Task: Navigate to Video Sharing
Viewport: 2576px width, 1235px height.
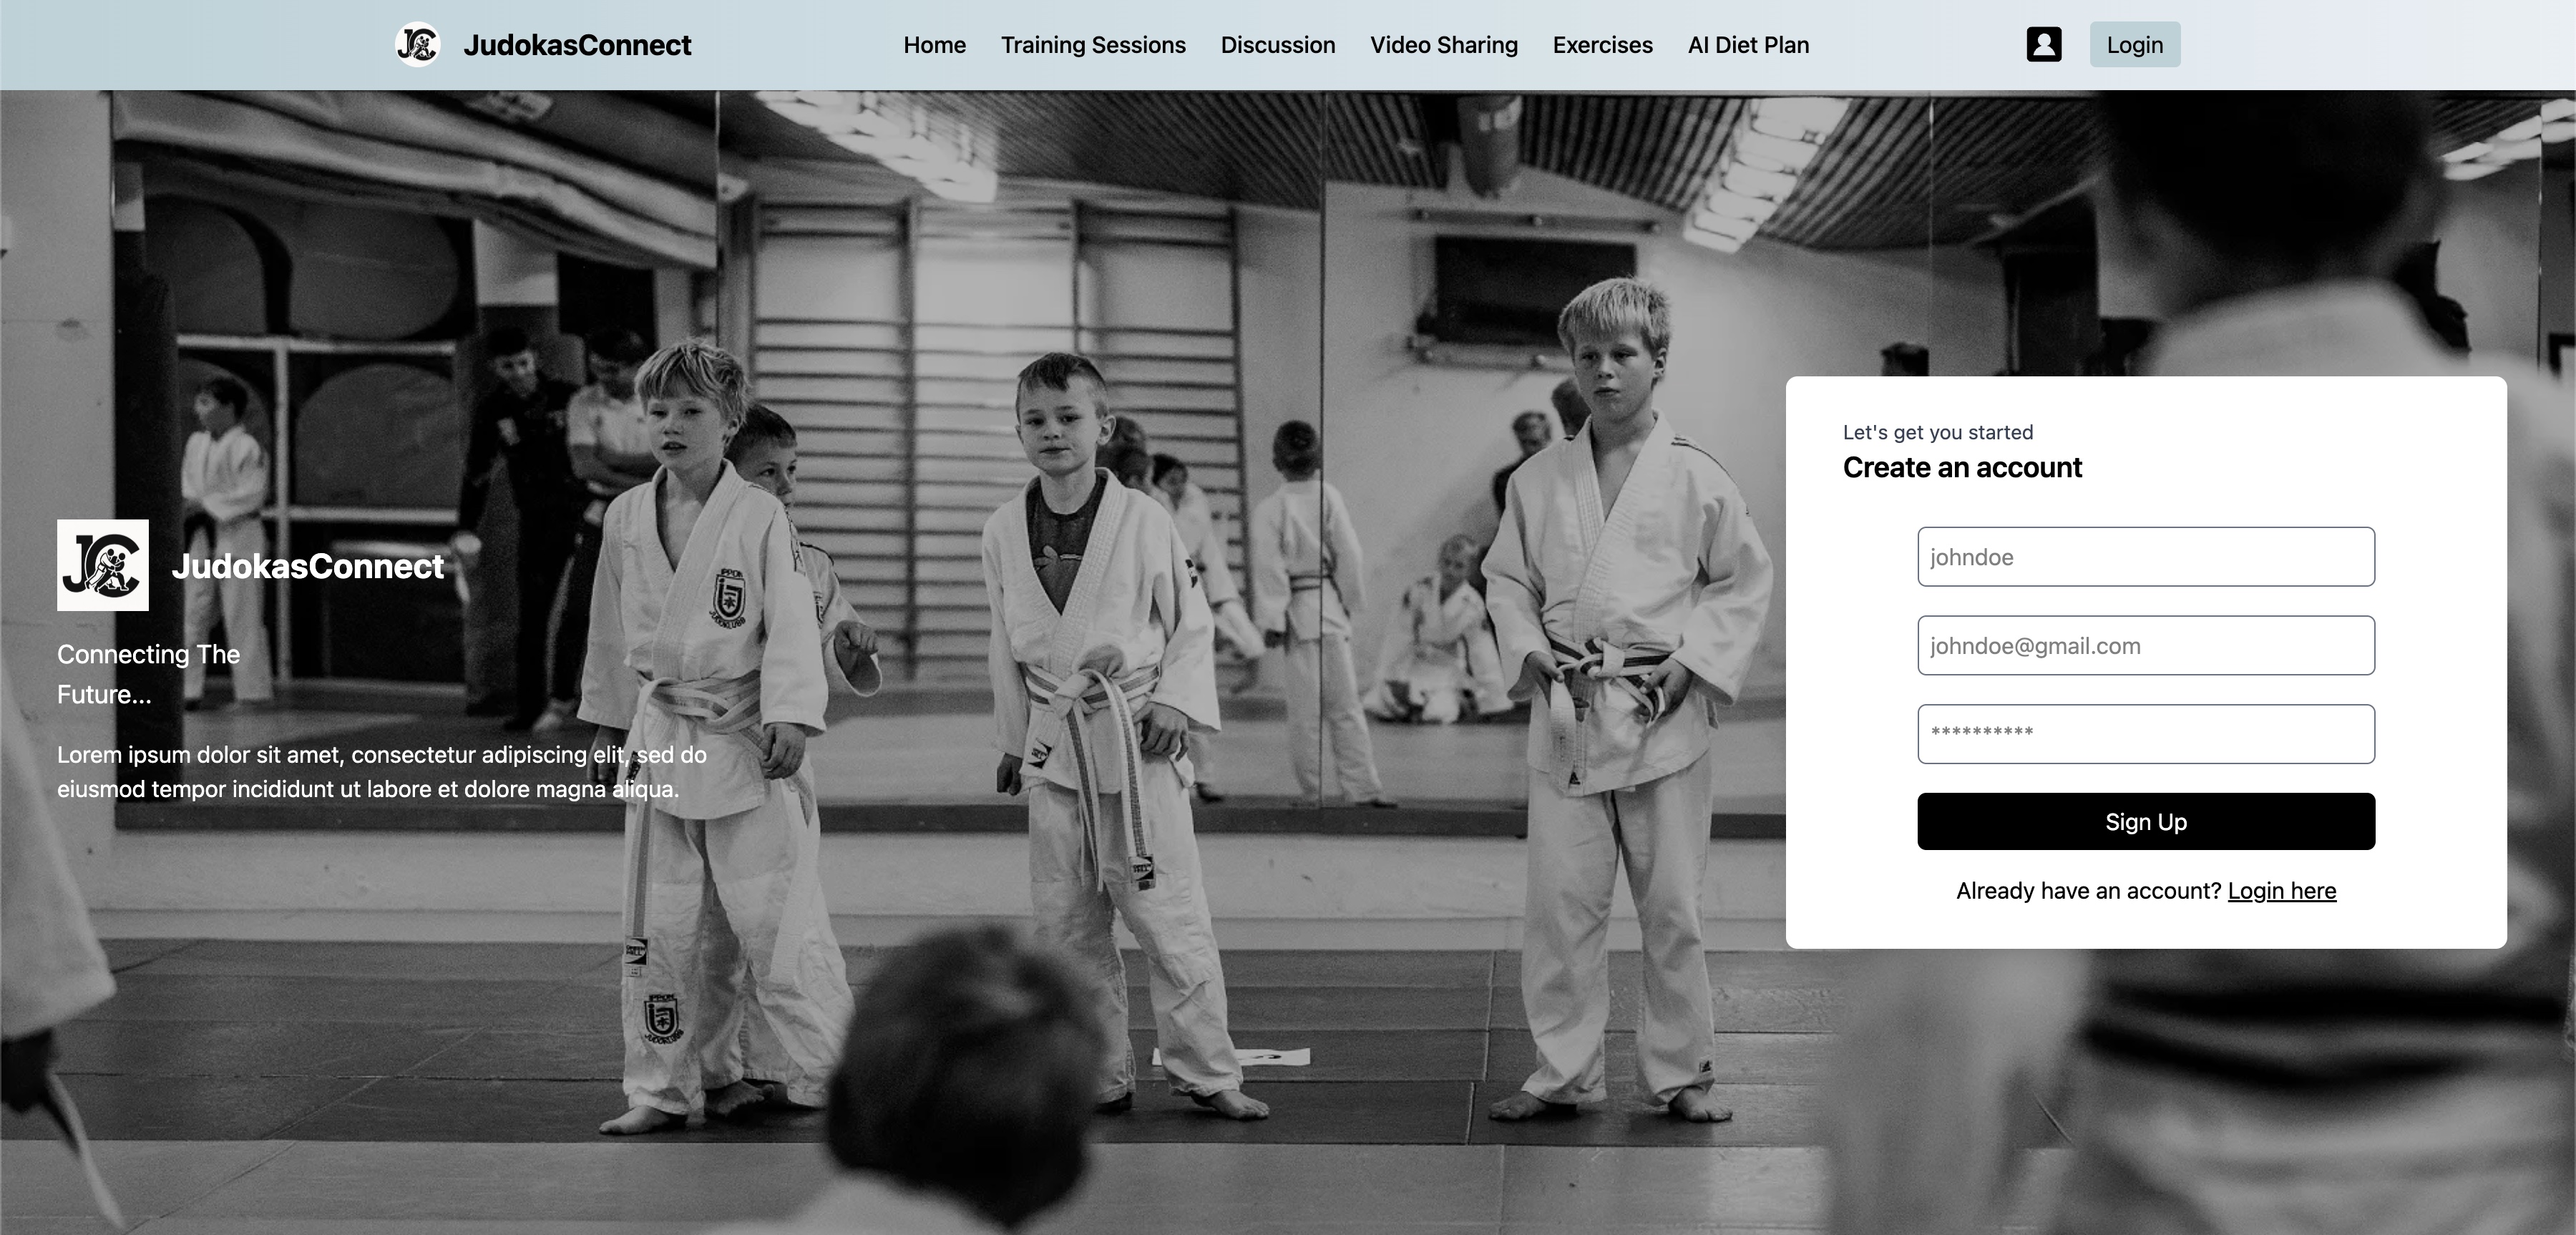Action: pos(1443,45)
